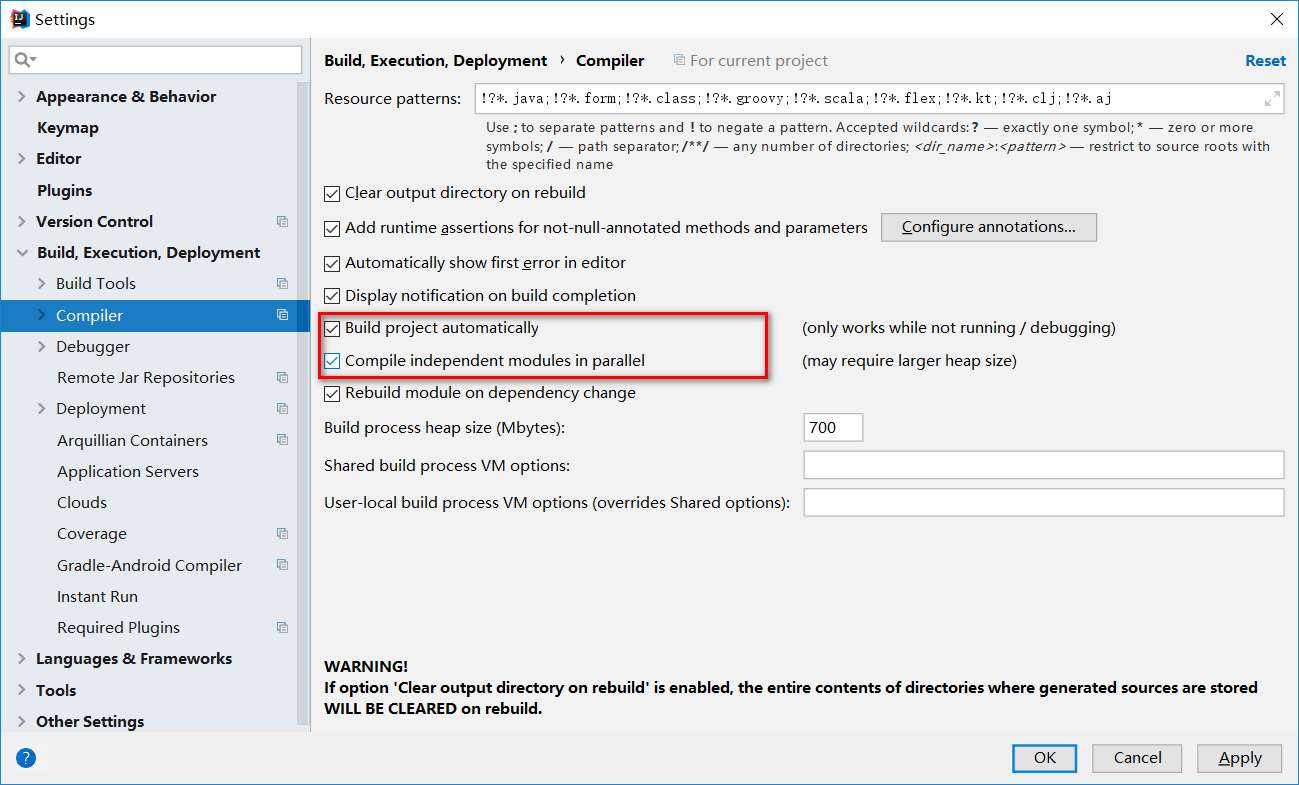Click project-level icon beside Remote Jar Repositories
This screenshot has height=785, width=1299.
click(x=282, y=378)
